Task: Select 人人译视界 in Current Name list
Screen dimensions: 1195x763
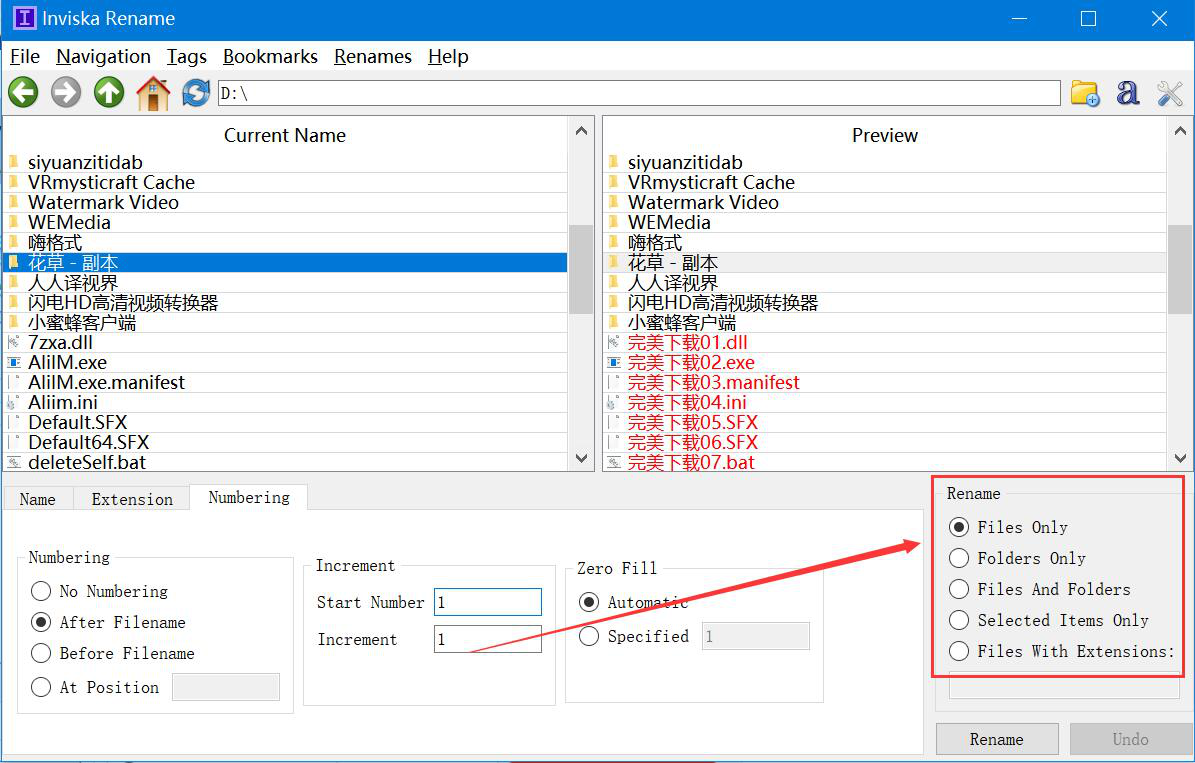Action: click(285, 282)
